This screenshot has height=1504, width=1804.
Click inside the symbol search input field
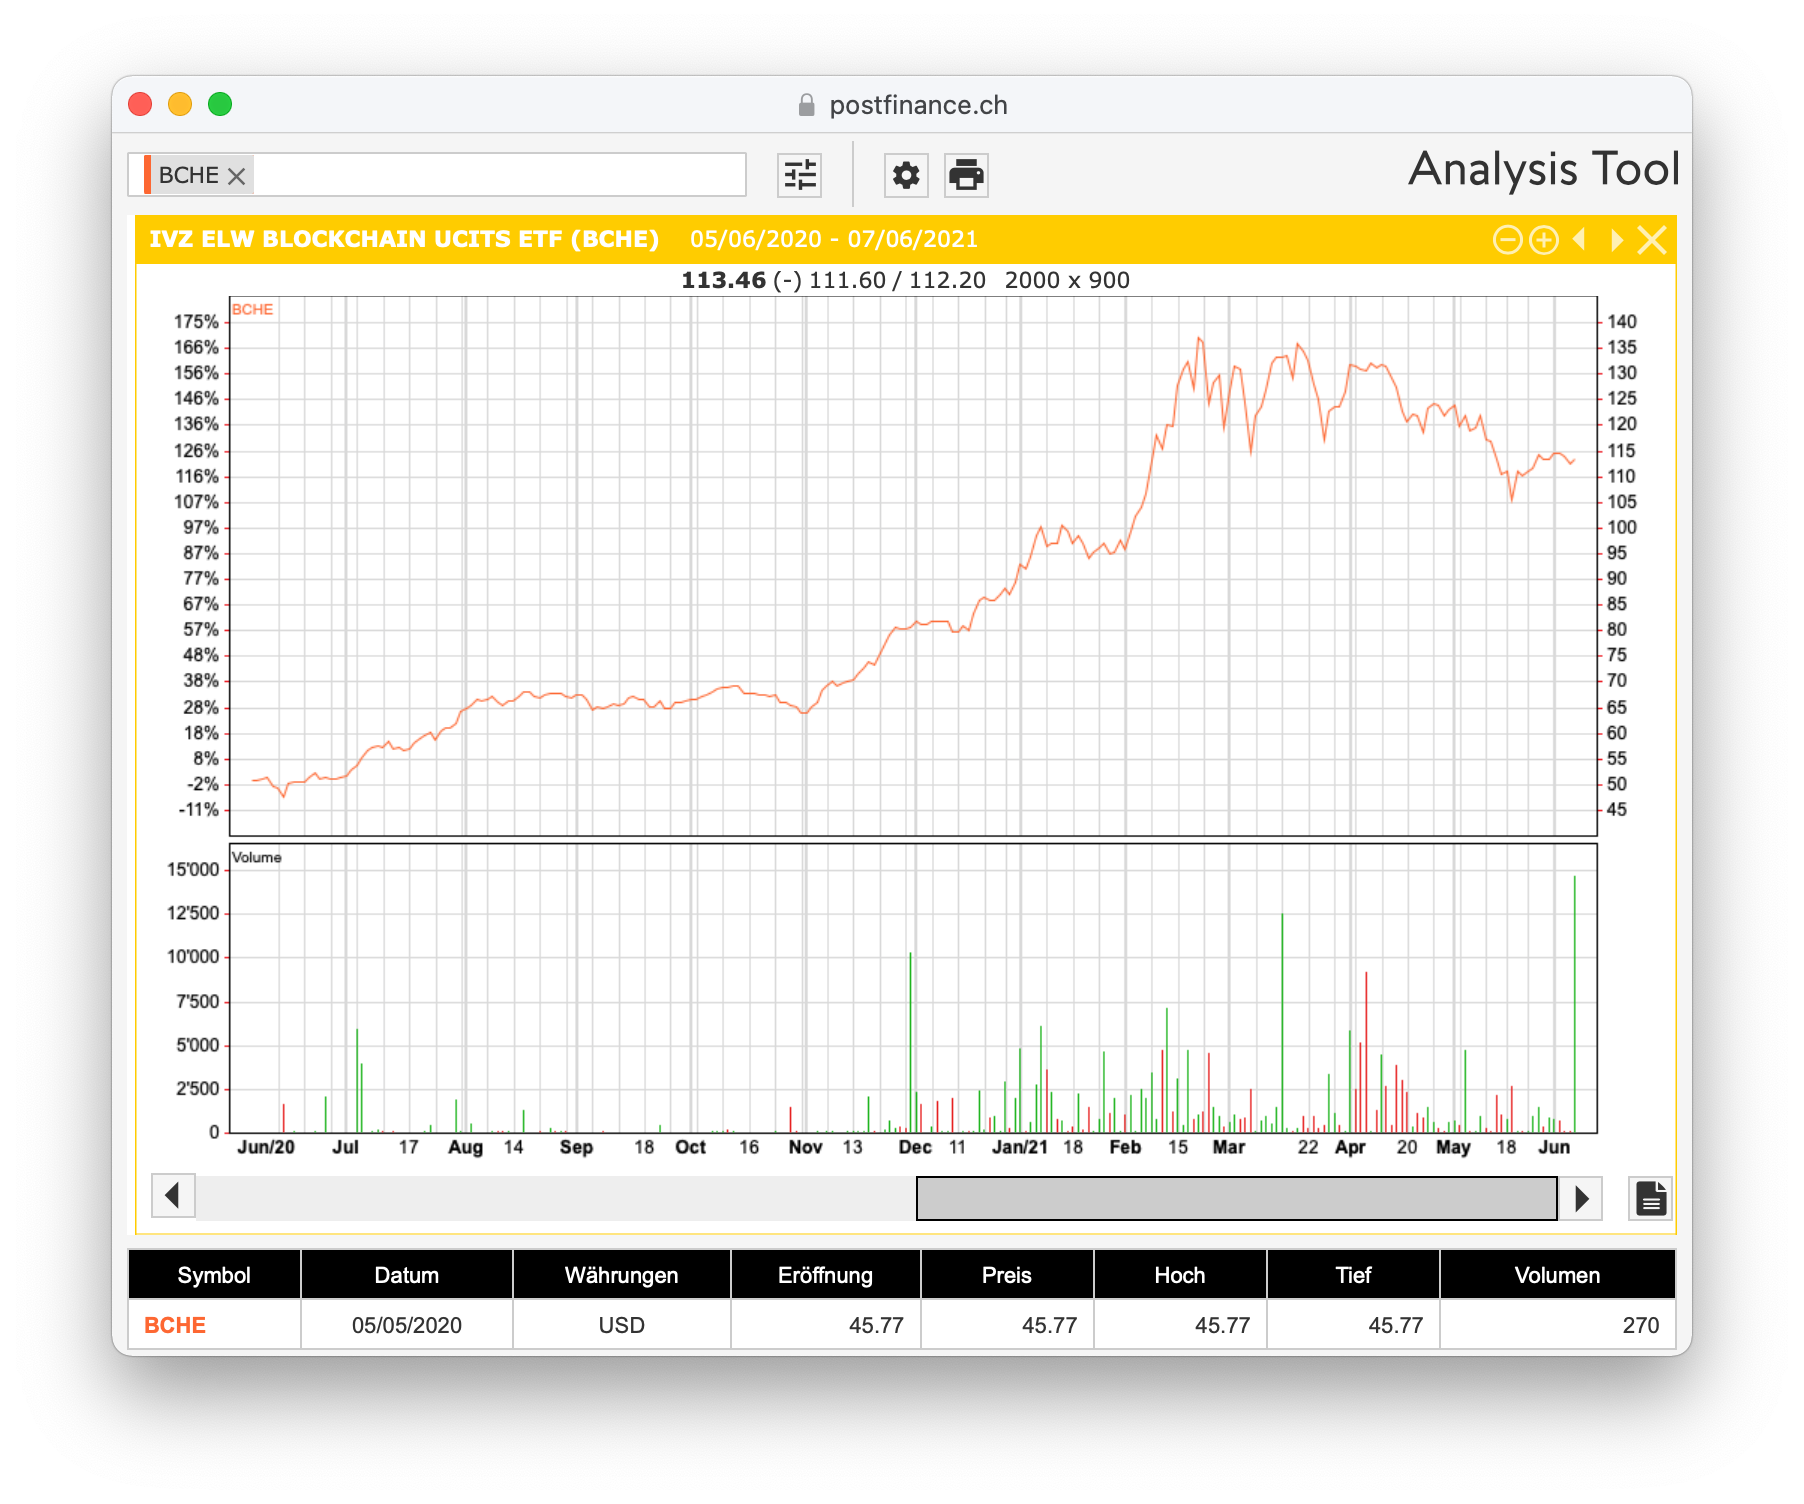pos(498,175)
